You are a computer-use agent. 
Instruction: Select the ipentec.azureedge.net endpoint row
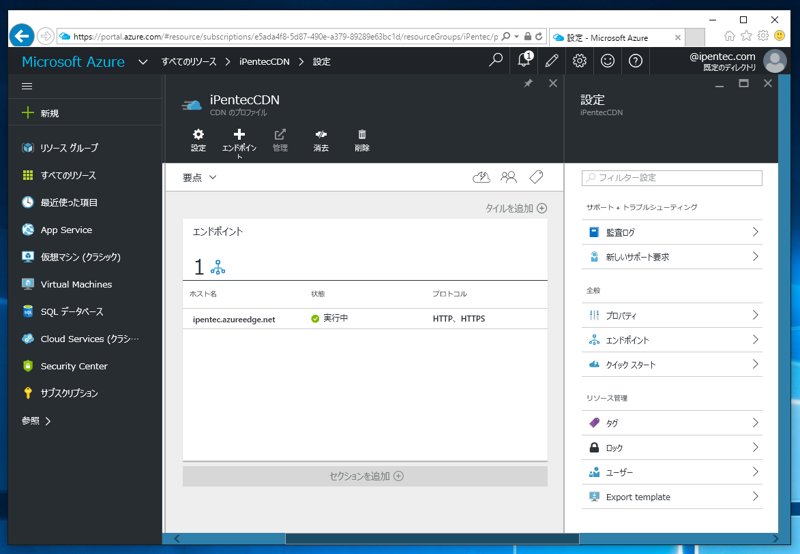[x=365, y=319]
